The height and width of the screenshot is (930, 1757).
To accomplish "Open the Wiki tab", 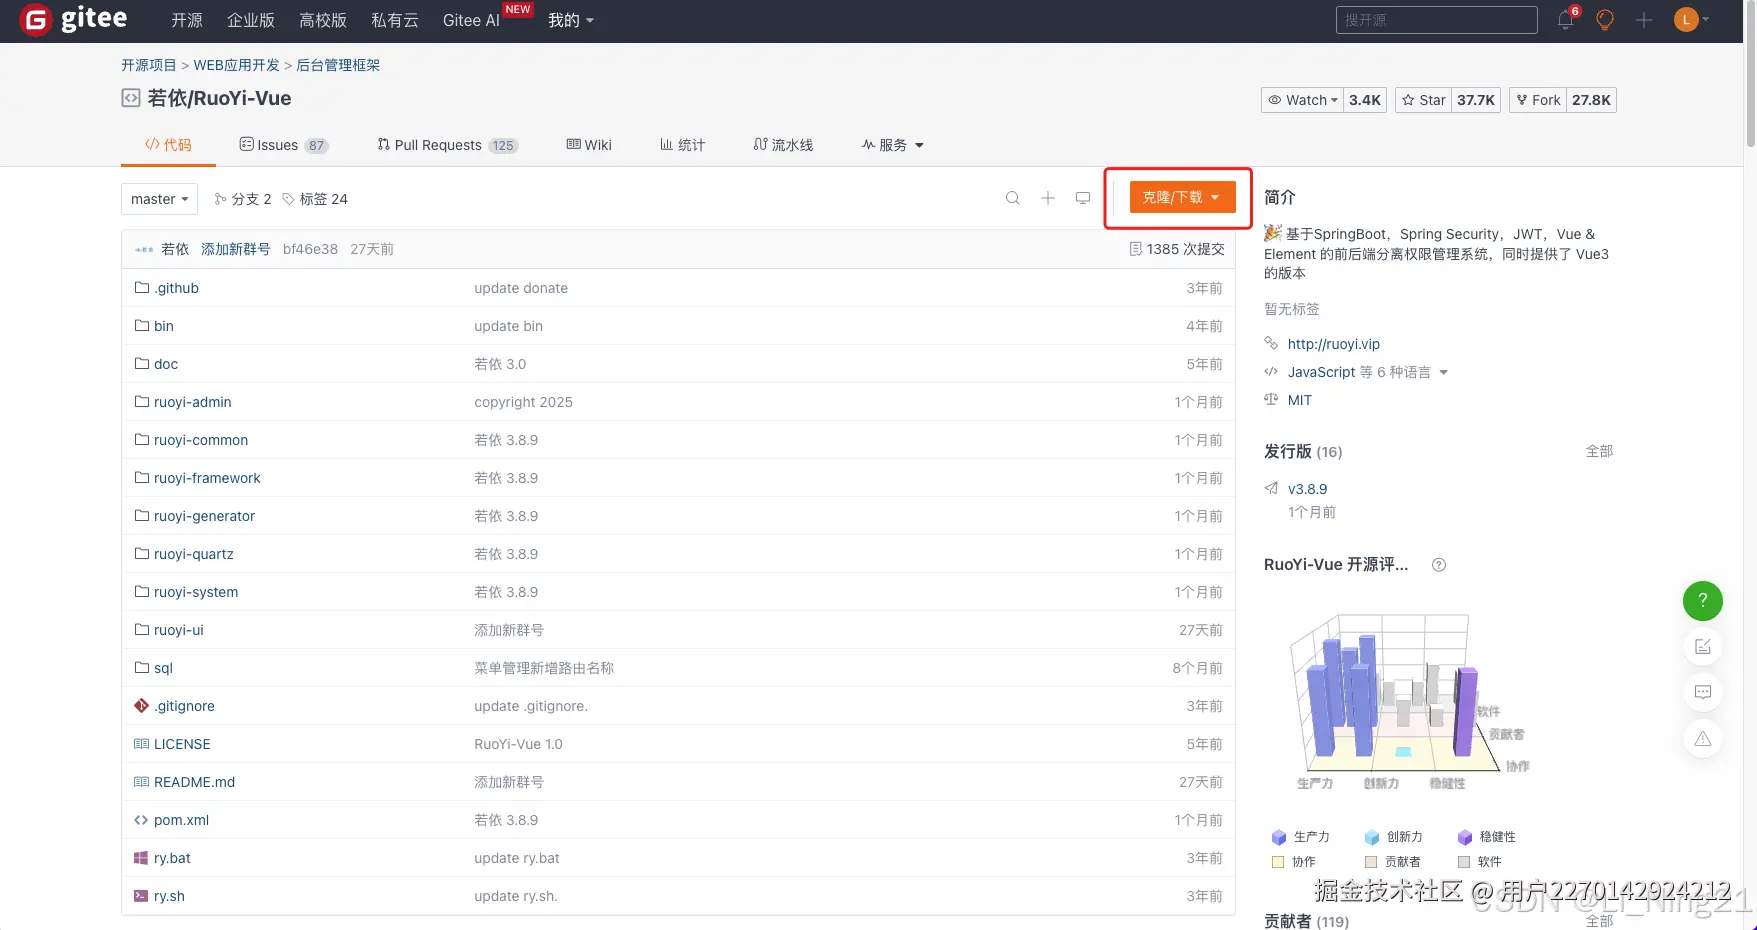I will 588,144.
